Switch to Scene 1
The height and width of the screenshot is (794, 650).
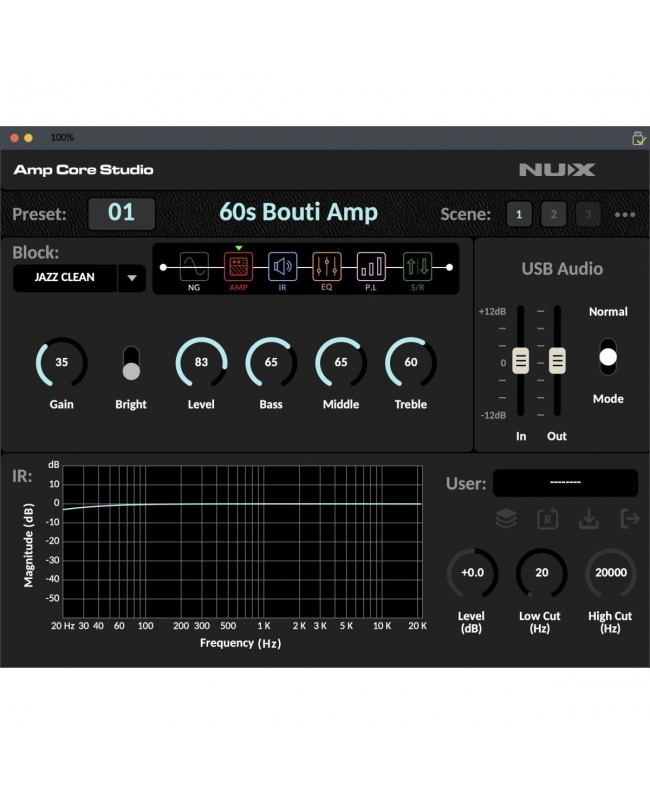click(x=519, y=214)
